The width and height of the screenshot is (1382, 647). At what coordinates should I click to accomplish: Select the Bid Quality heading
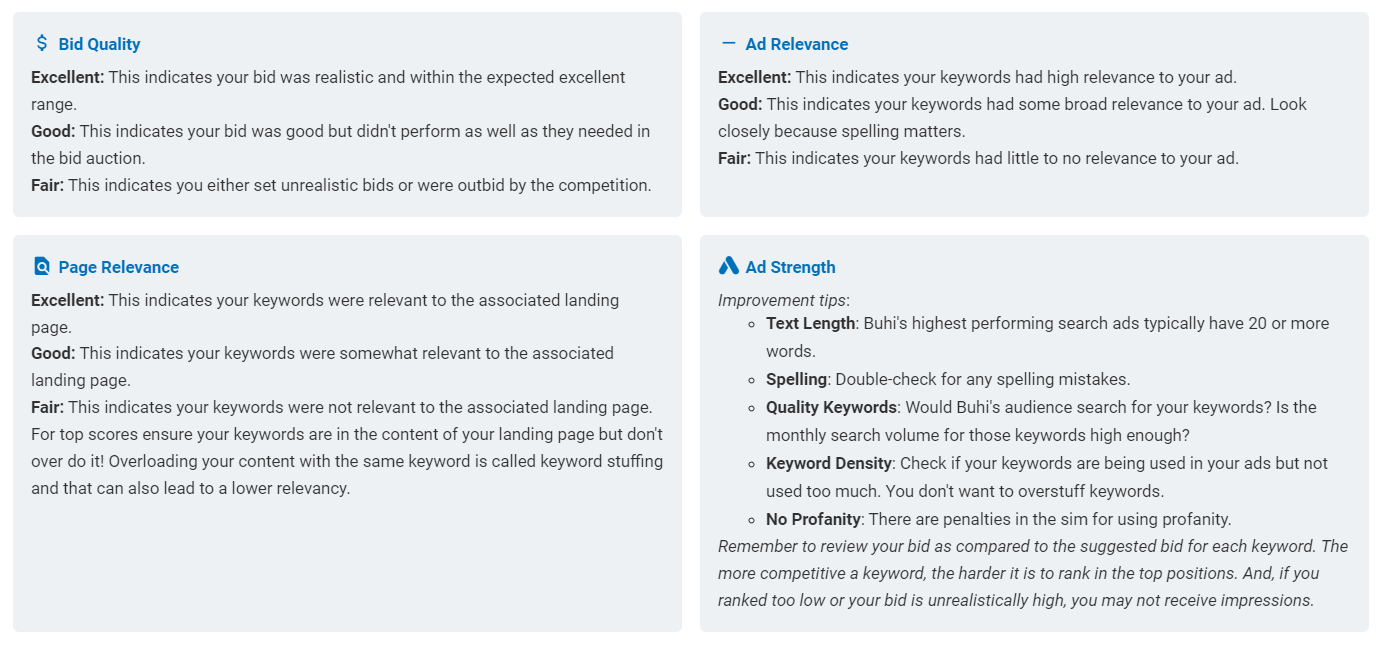coord(99,44)
